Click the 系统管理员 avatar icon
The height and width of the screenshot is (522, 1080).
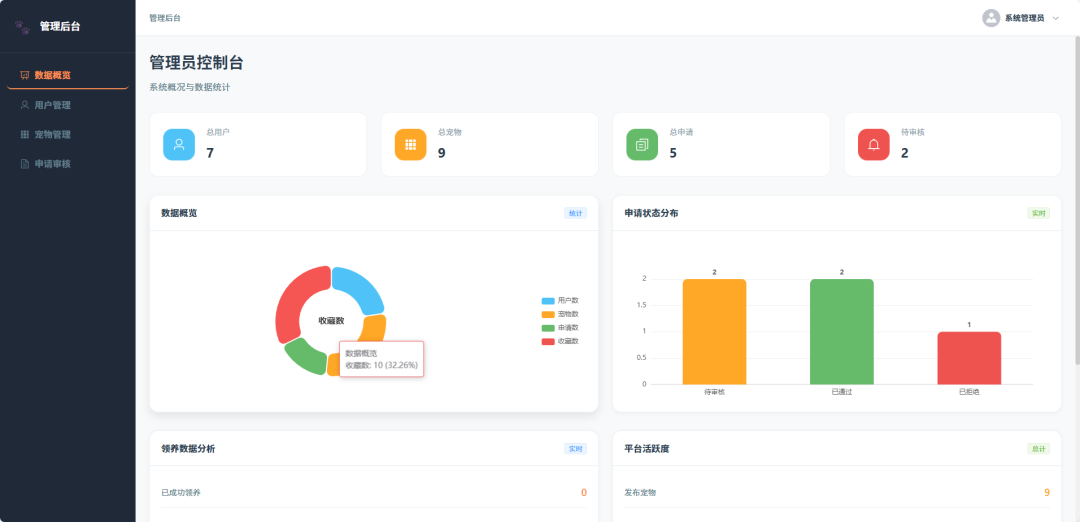tap(990, 18)
